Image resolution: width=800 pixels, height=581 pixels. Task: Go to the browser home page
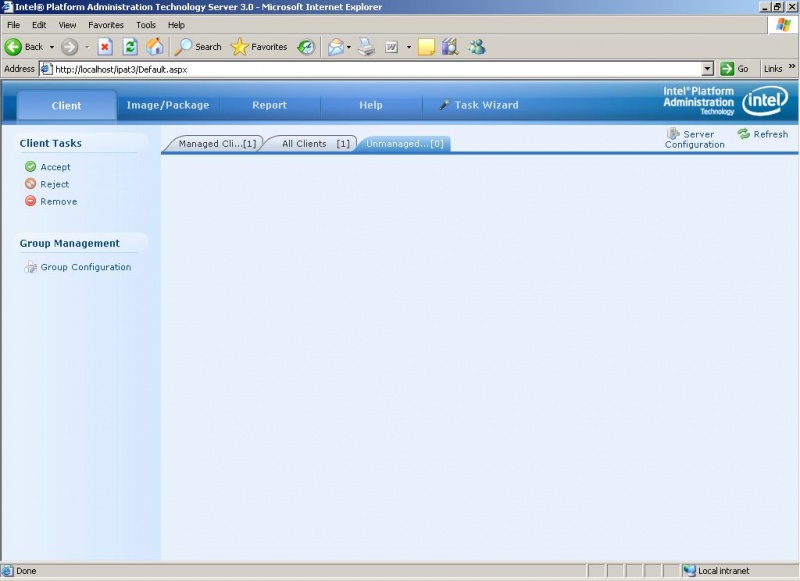[x=155, y=46]
